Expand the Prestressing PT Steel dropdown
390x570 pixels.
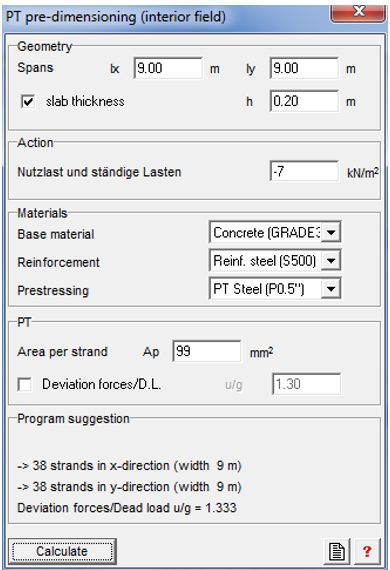click(x=331, y=289)
